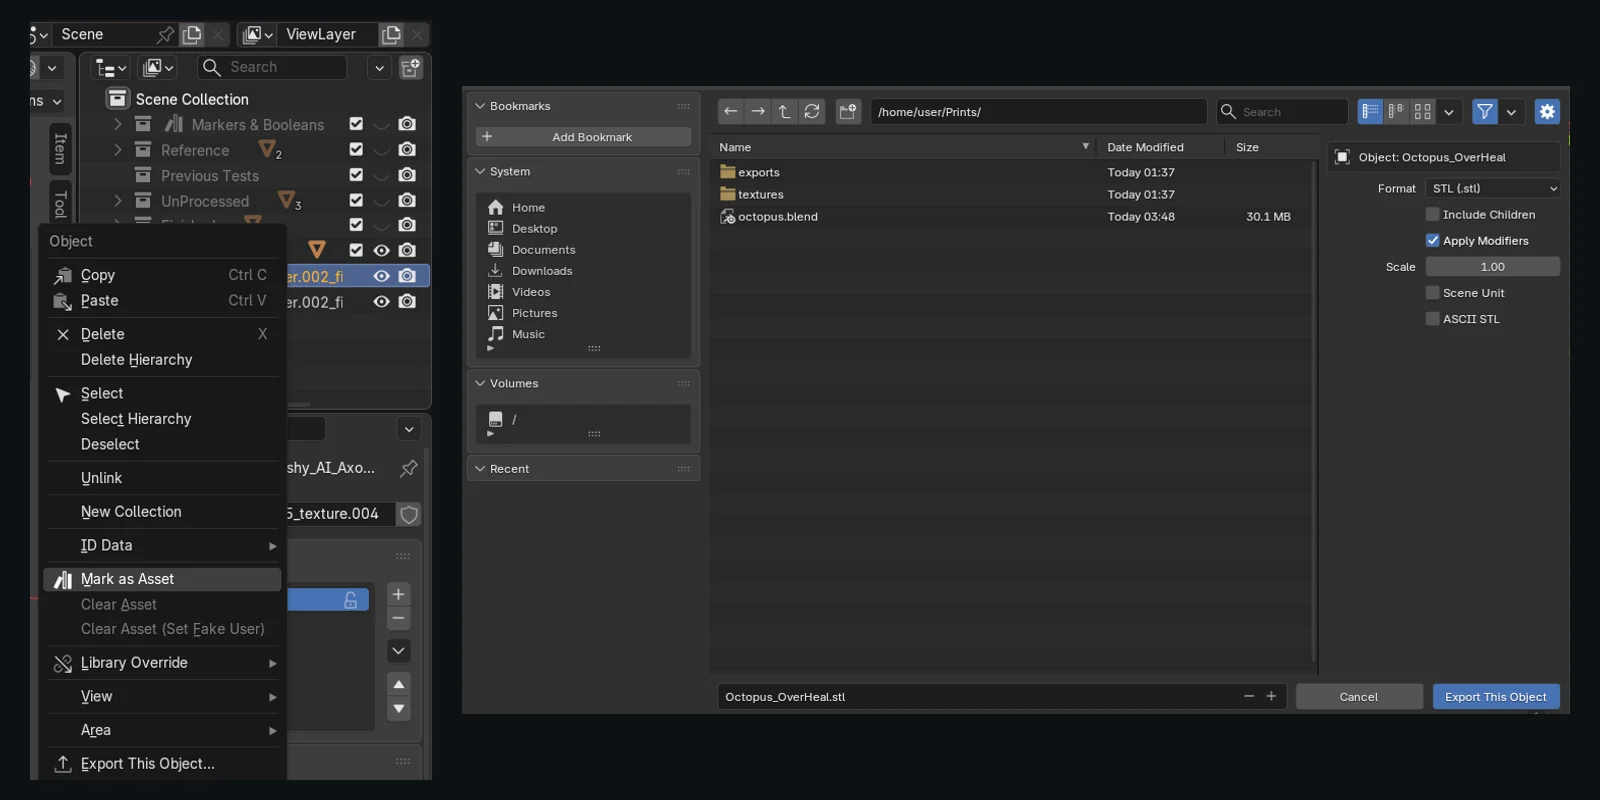Switch to thumbnails display mode
Viewport: 1600px width, 800px height.
pyautogui.click(x=1422, y=112)
